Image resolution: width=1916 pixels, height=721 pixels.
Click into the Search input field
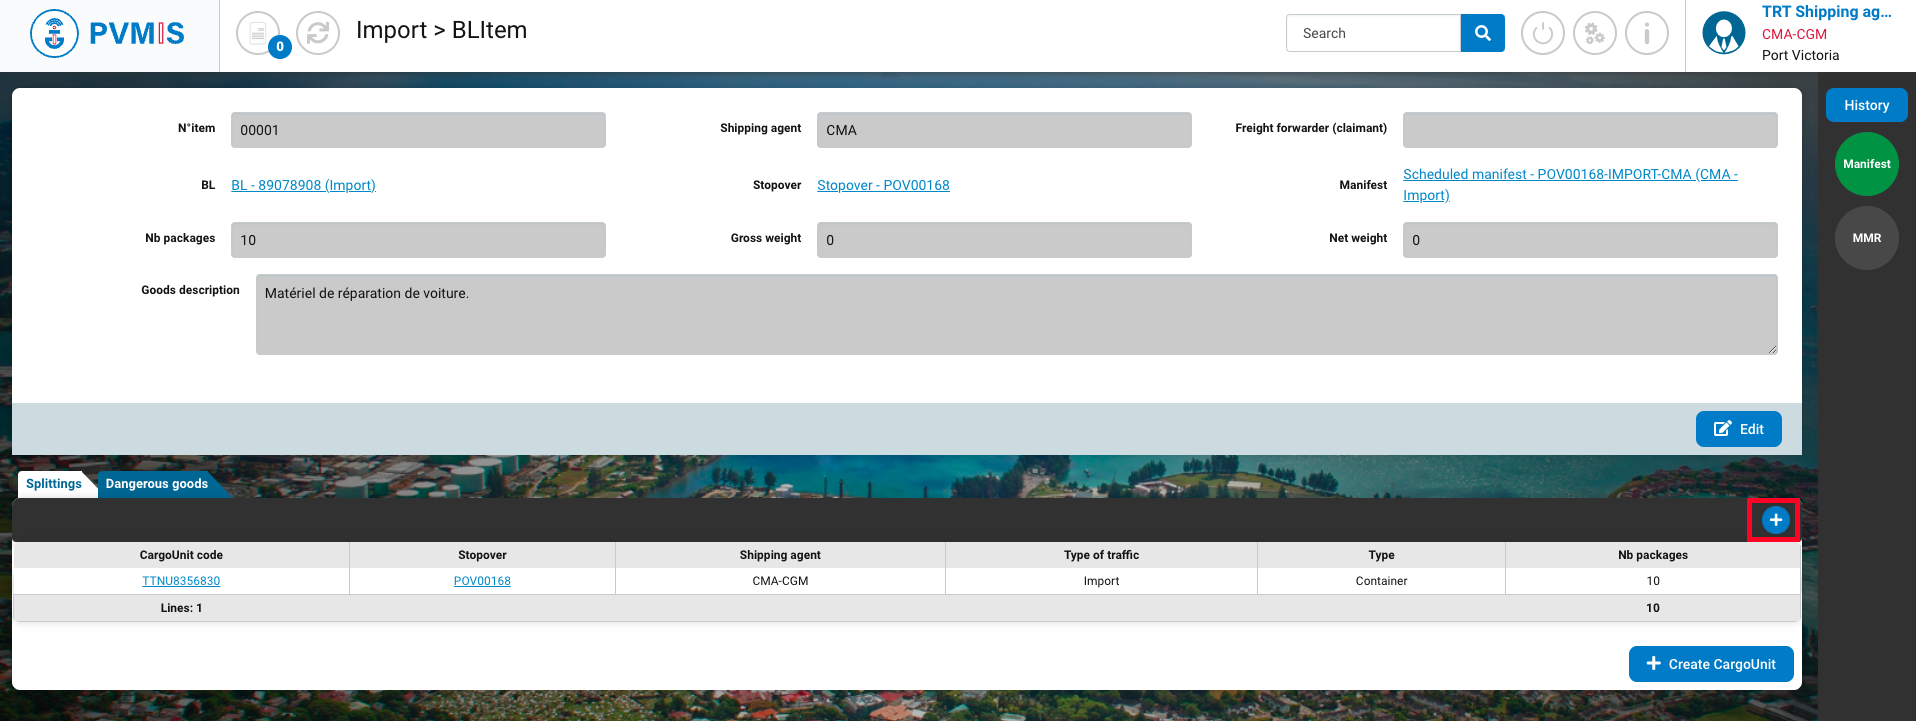coord(1373,33)
